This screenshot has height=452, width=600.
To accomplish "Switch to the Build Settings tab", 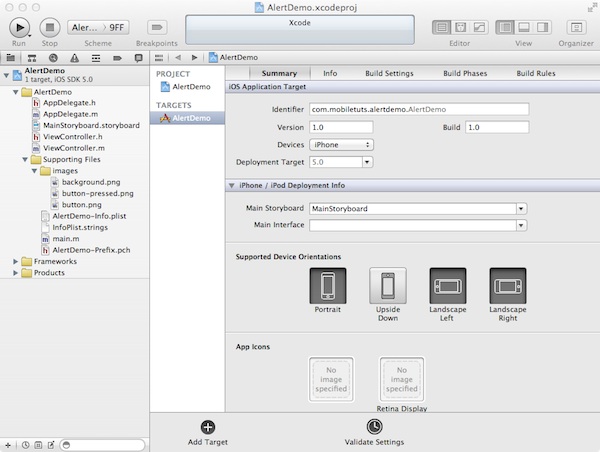I will pyautogui.click(x=389, y=73).
